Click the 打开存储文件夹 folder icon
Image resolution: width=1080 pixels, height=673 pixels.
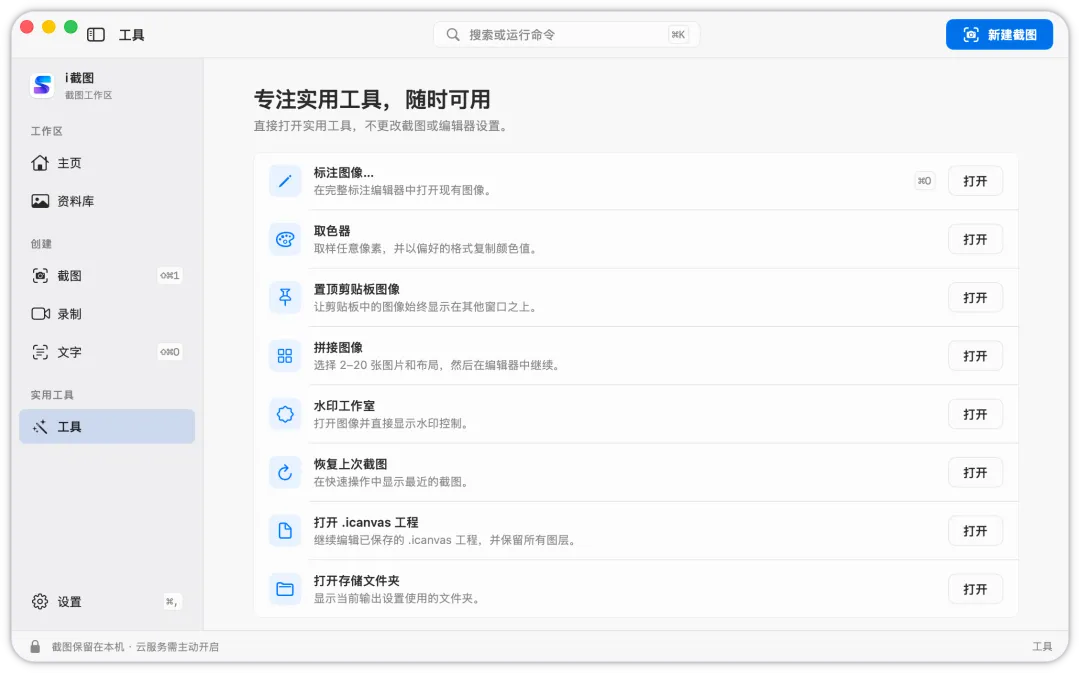285,589
